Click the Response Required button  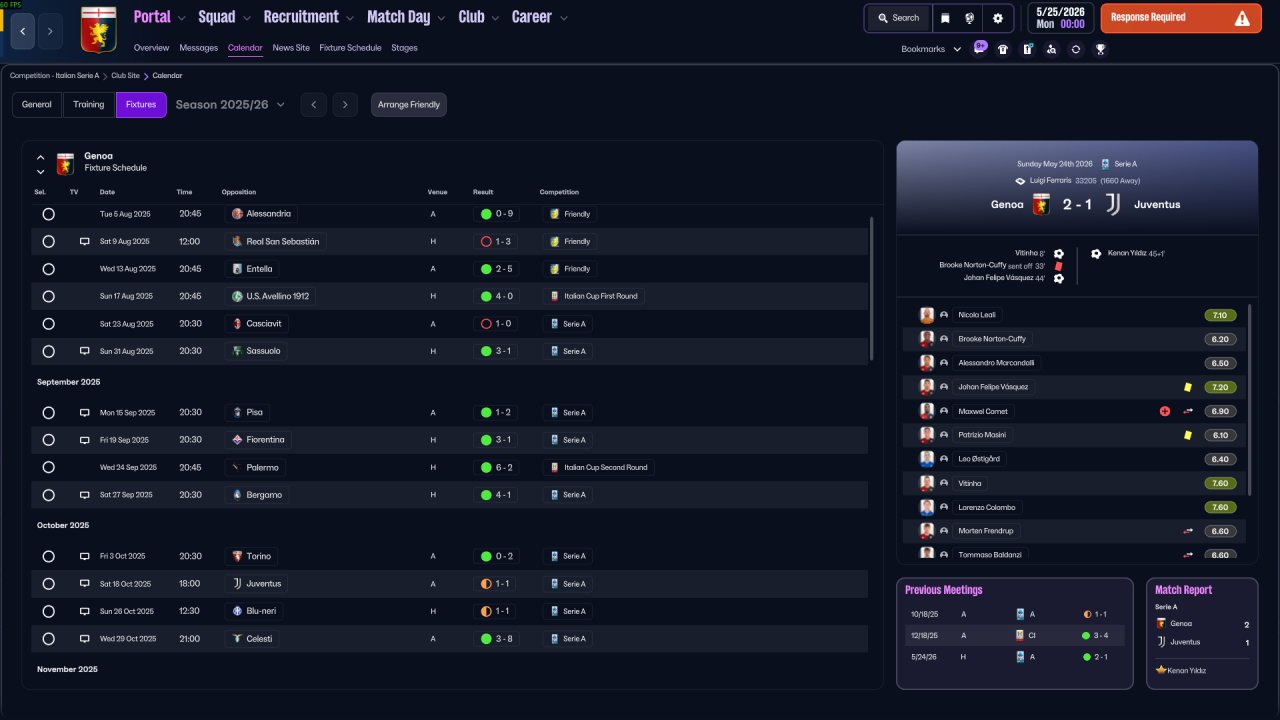pyautogui.click(x=1181, y=18)
